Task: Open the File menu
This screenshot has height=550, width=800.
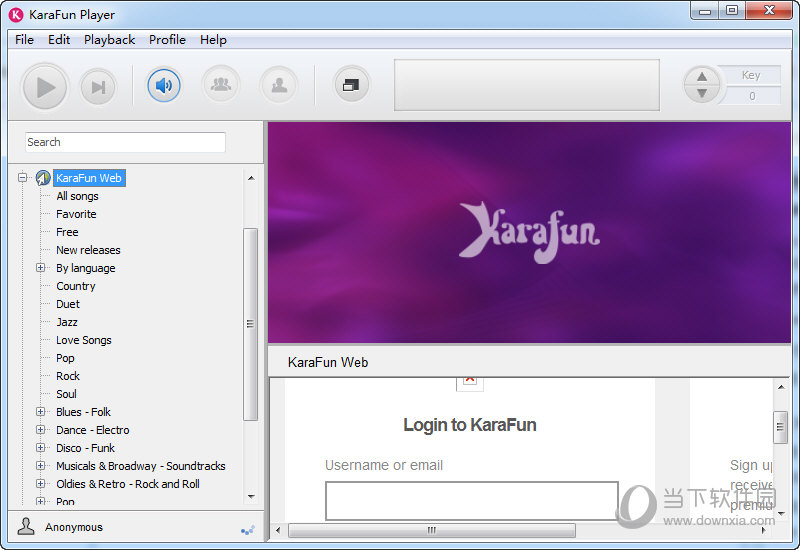Action: [x=24, y=40]
